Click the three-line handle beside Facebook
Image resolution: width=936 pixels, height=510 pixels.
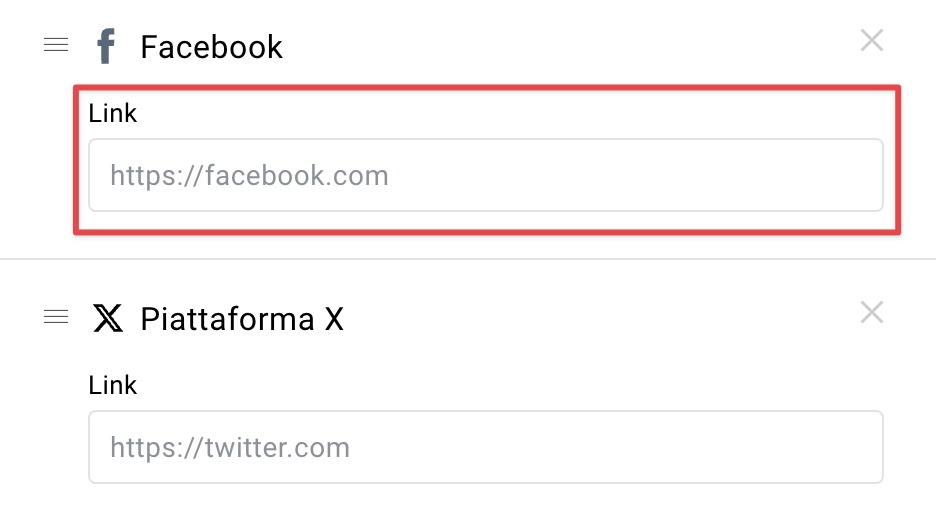pyautogui.click(x=56, y=45)
